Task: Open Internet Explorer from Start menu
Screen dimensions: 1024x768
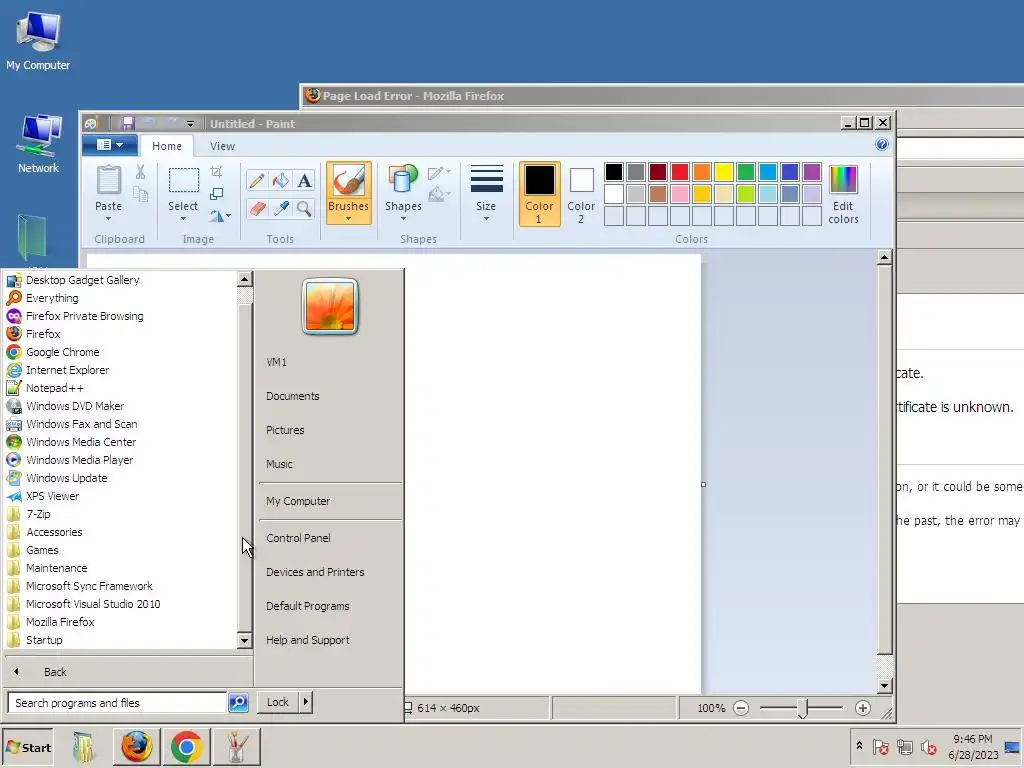Action: [67, 370]
